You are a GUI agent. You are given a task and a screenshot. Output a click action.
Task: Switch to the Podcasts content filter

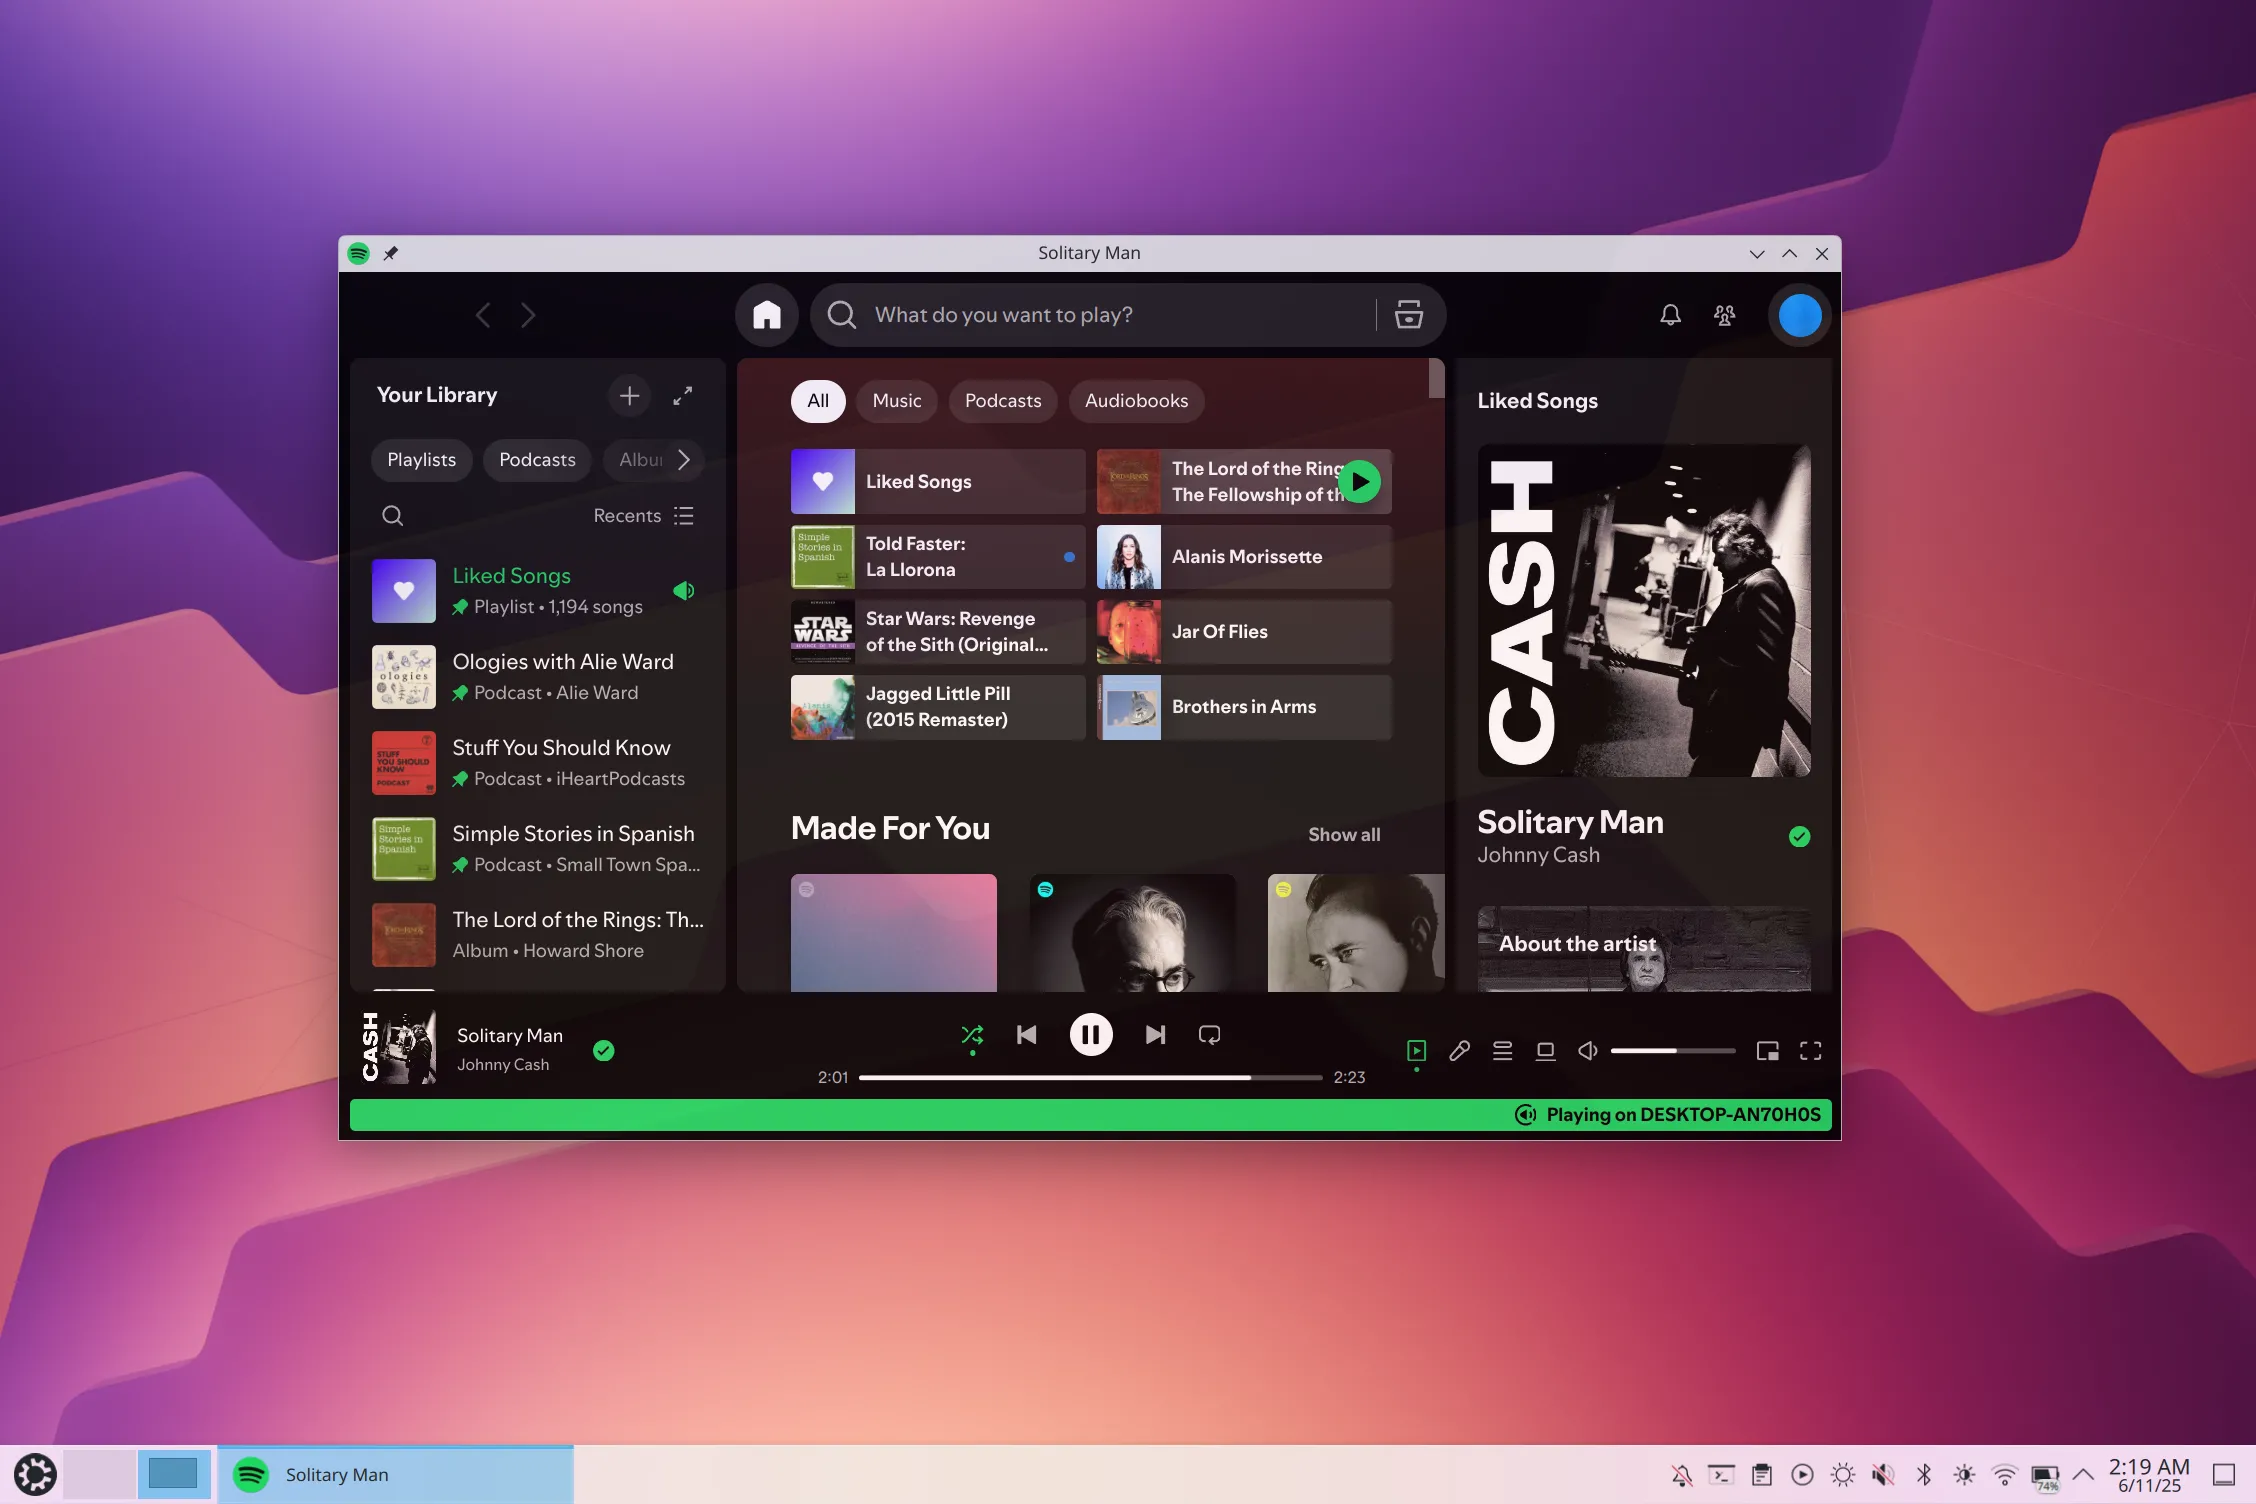click(x=1002, y=401)
